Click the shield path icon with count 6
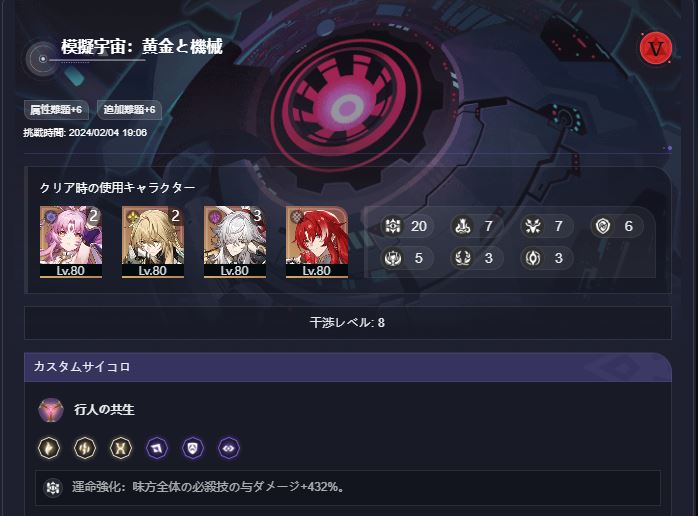This screenshot has width=698, height=516. (603, 226)
